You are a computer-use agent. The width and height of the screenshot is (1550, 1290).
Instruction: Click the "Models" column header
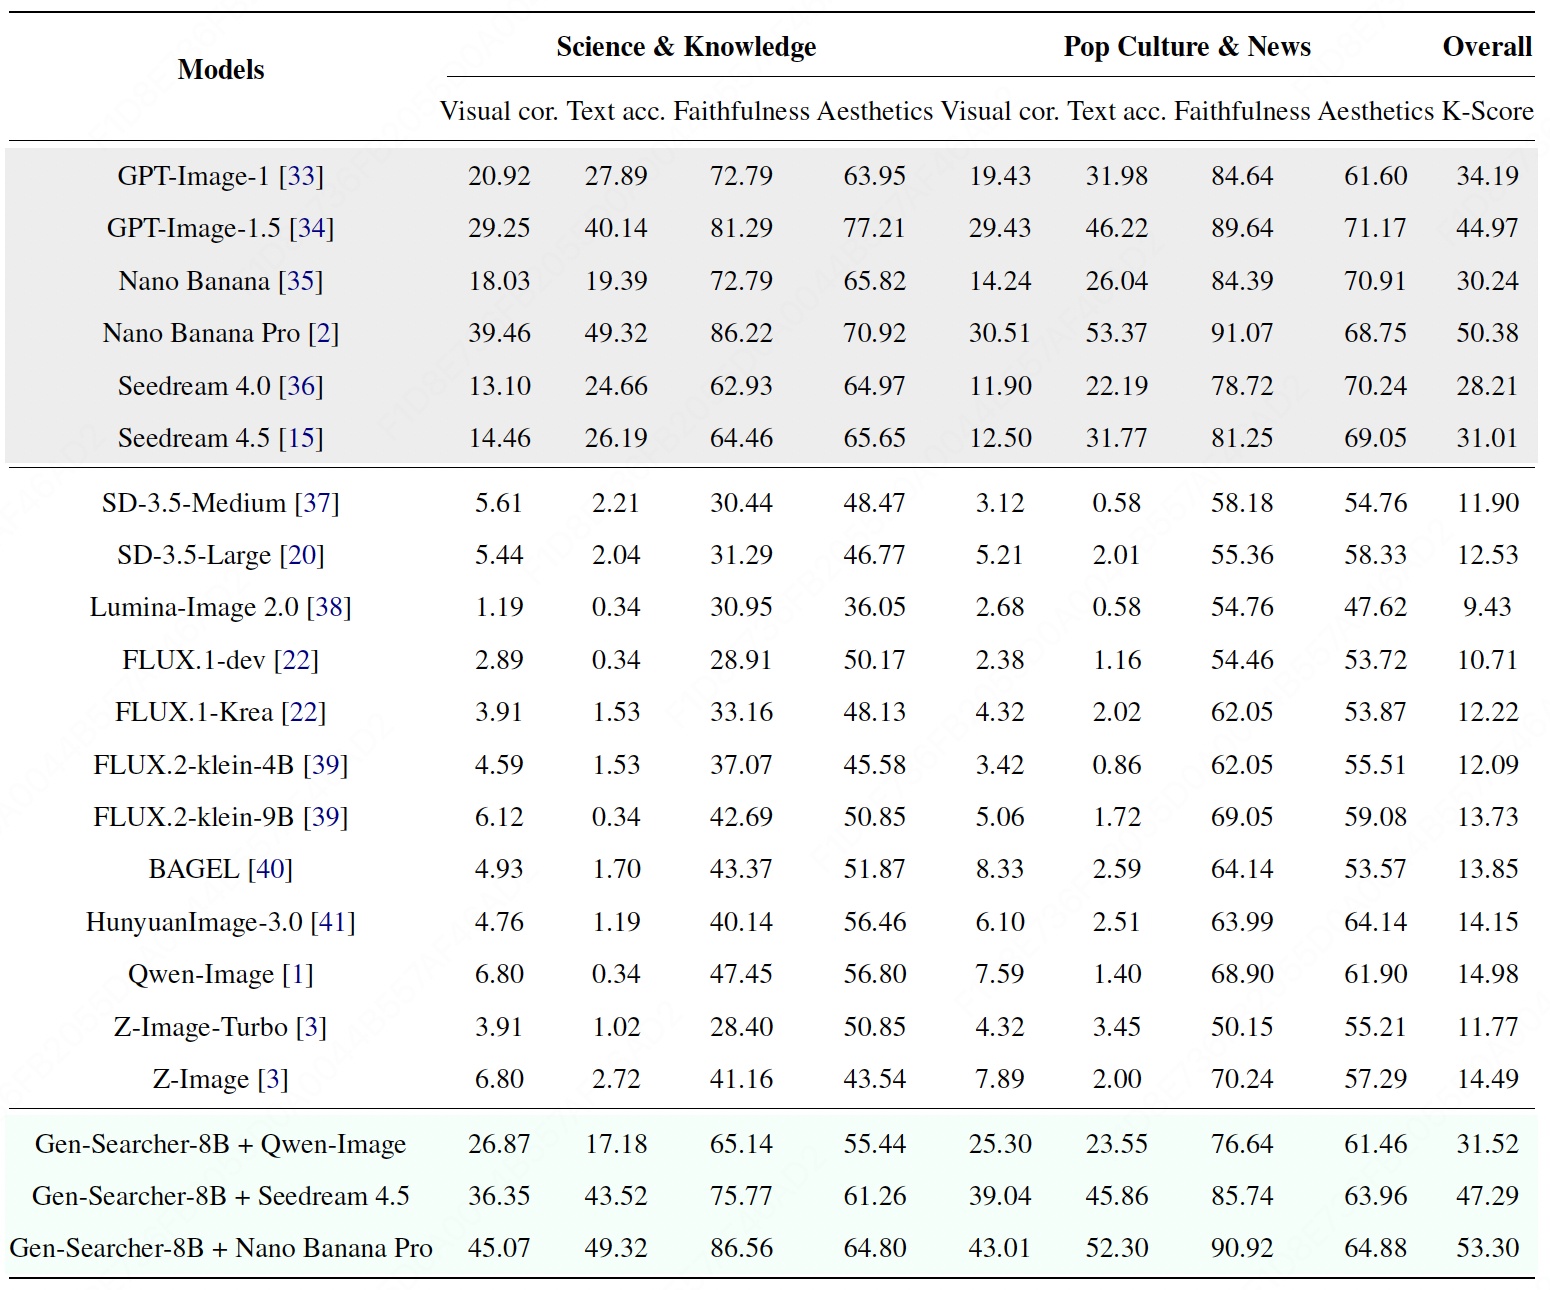221,70
